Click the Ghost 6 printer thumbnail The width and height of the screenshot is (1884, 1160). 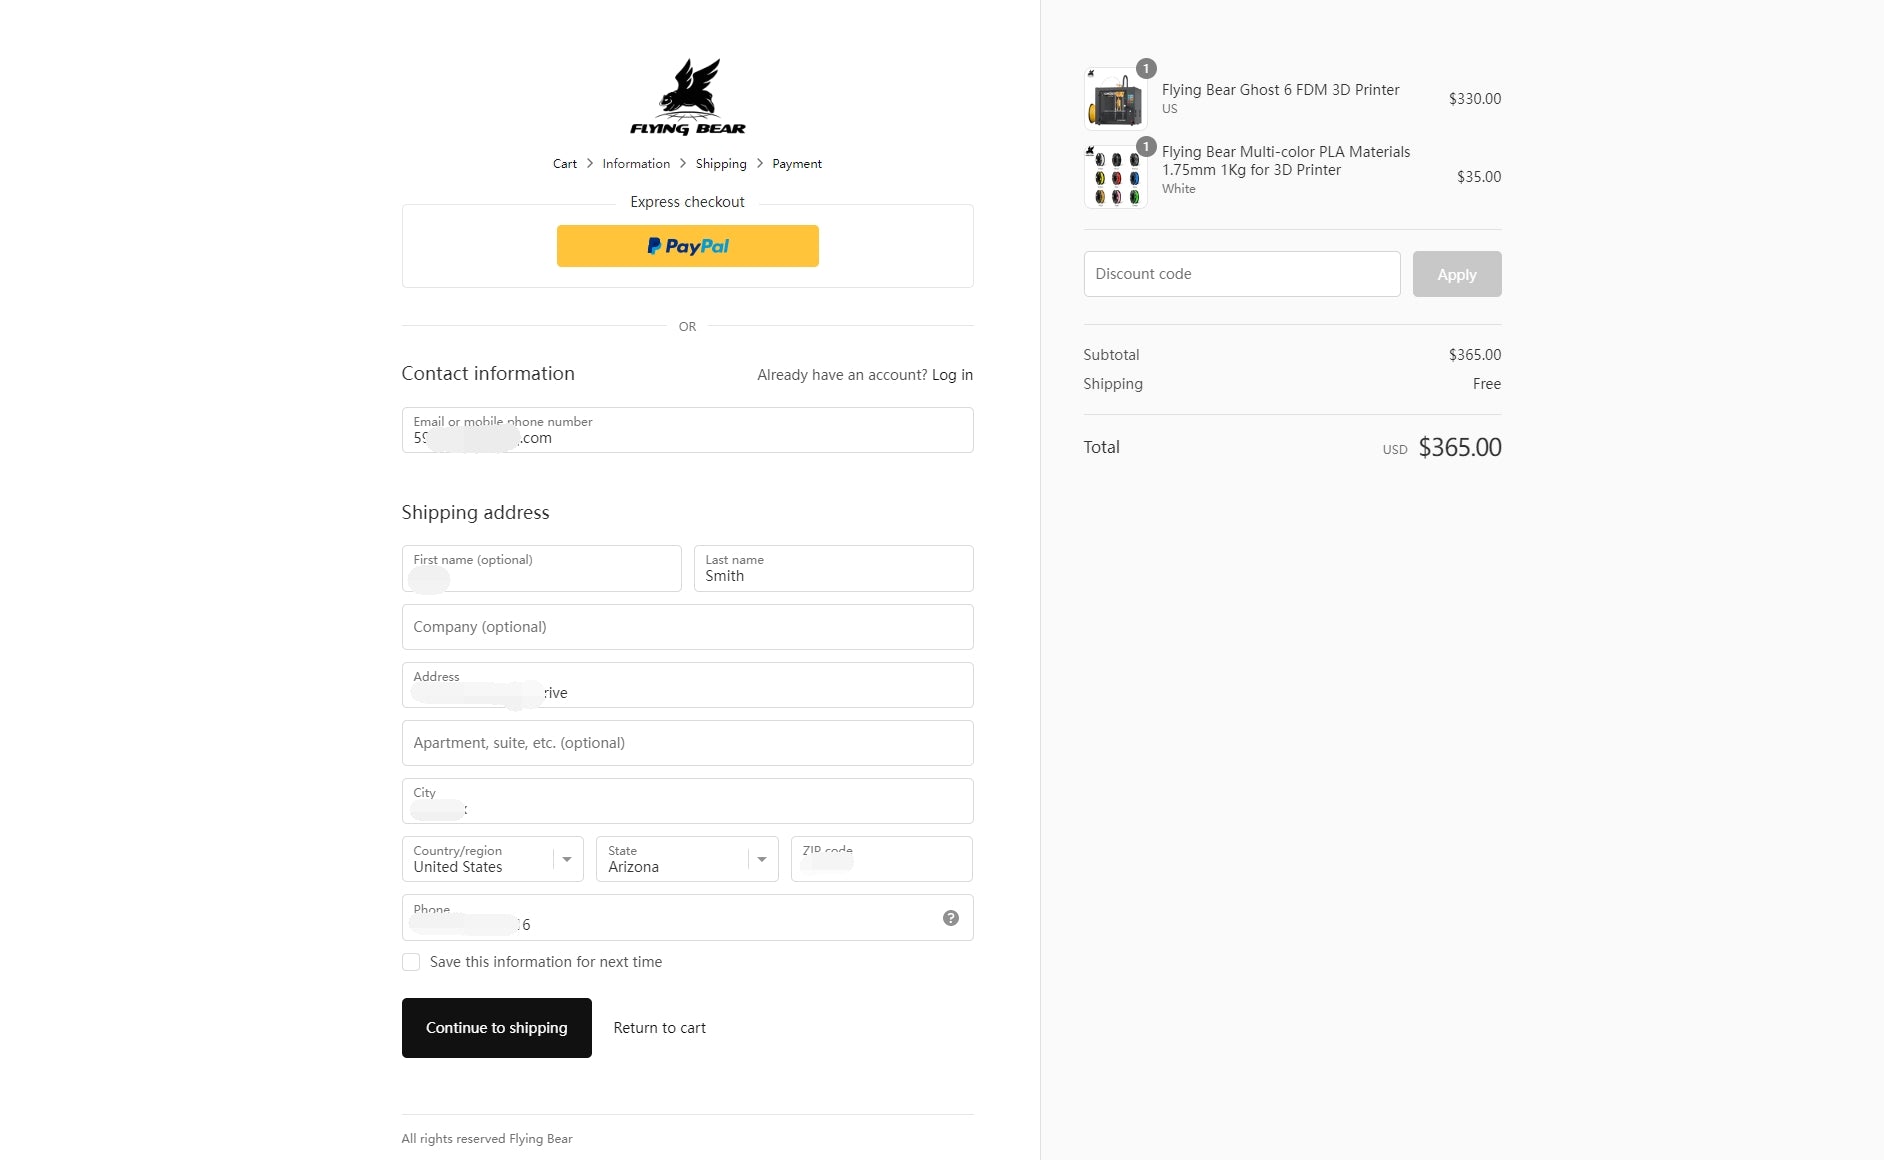tap(1116, 100)
